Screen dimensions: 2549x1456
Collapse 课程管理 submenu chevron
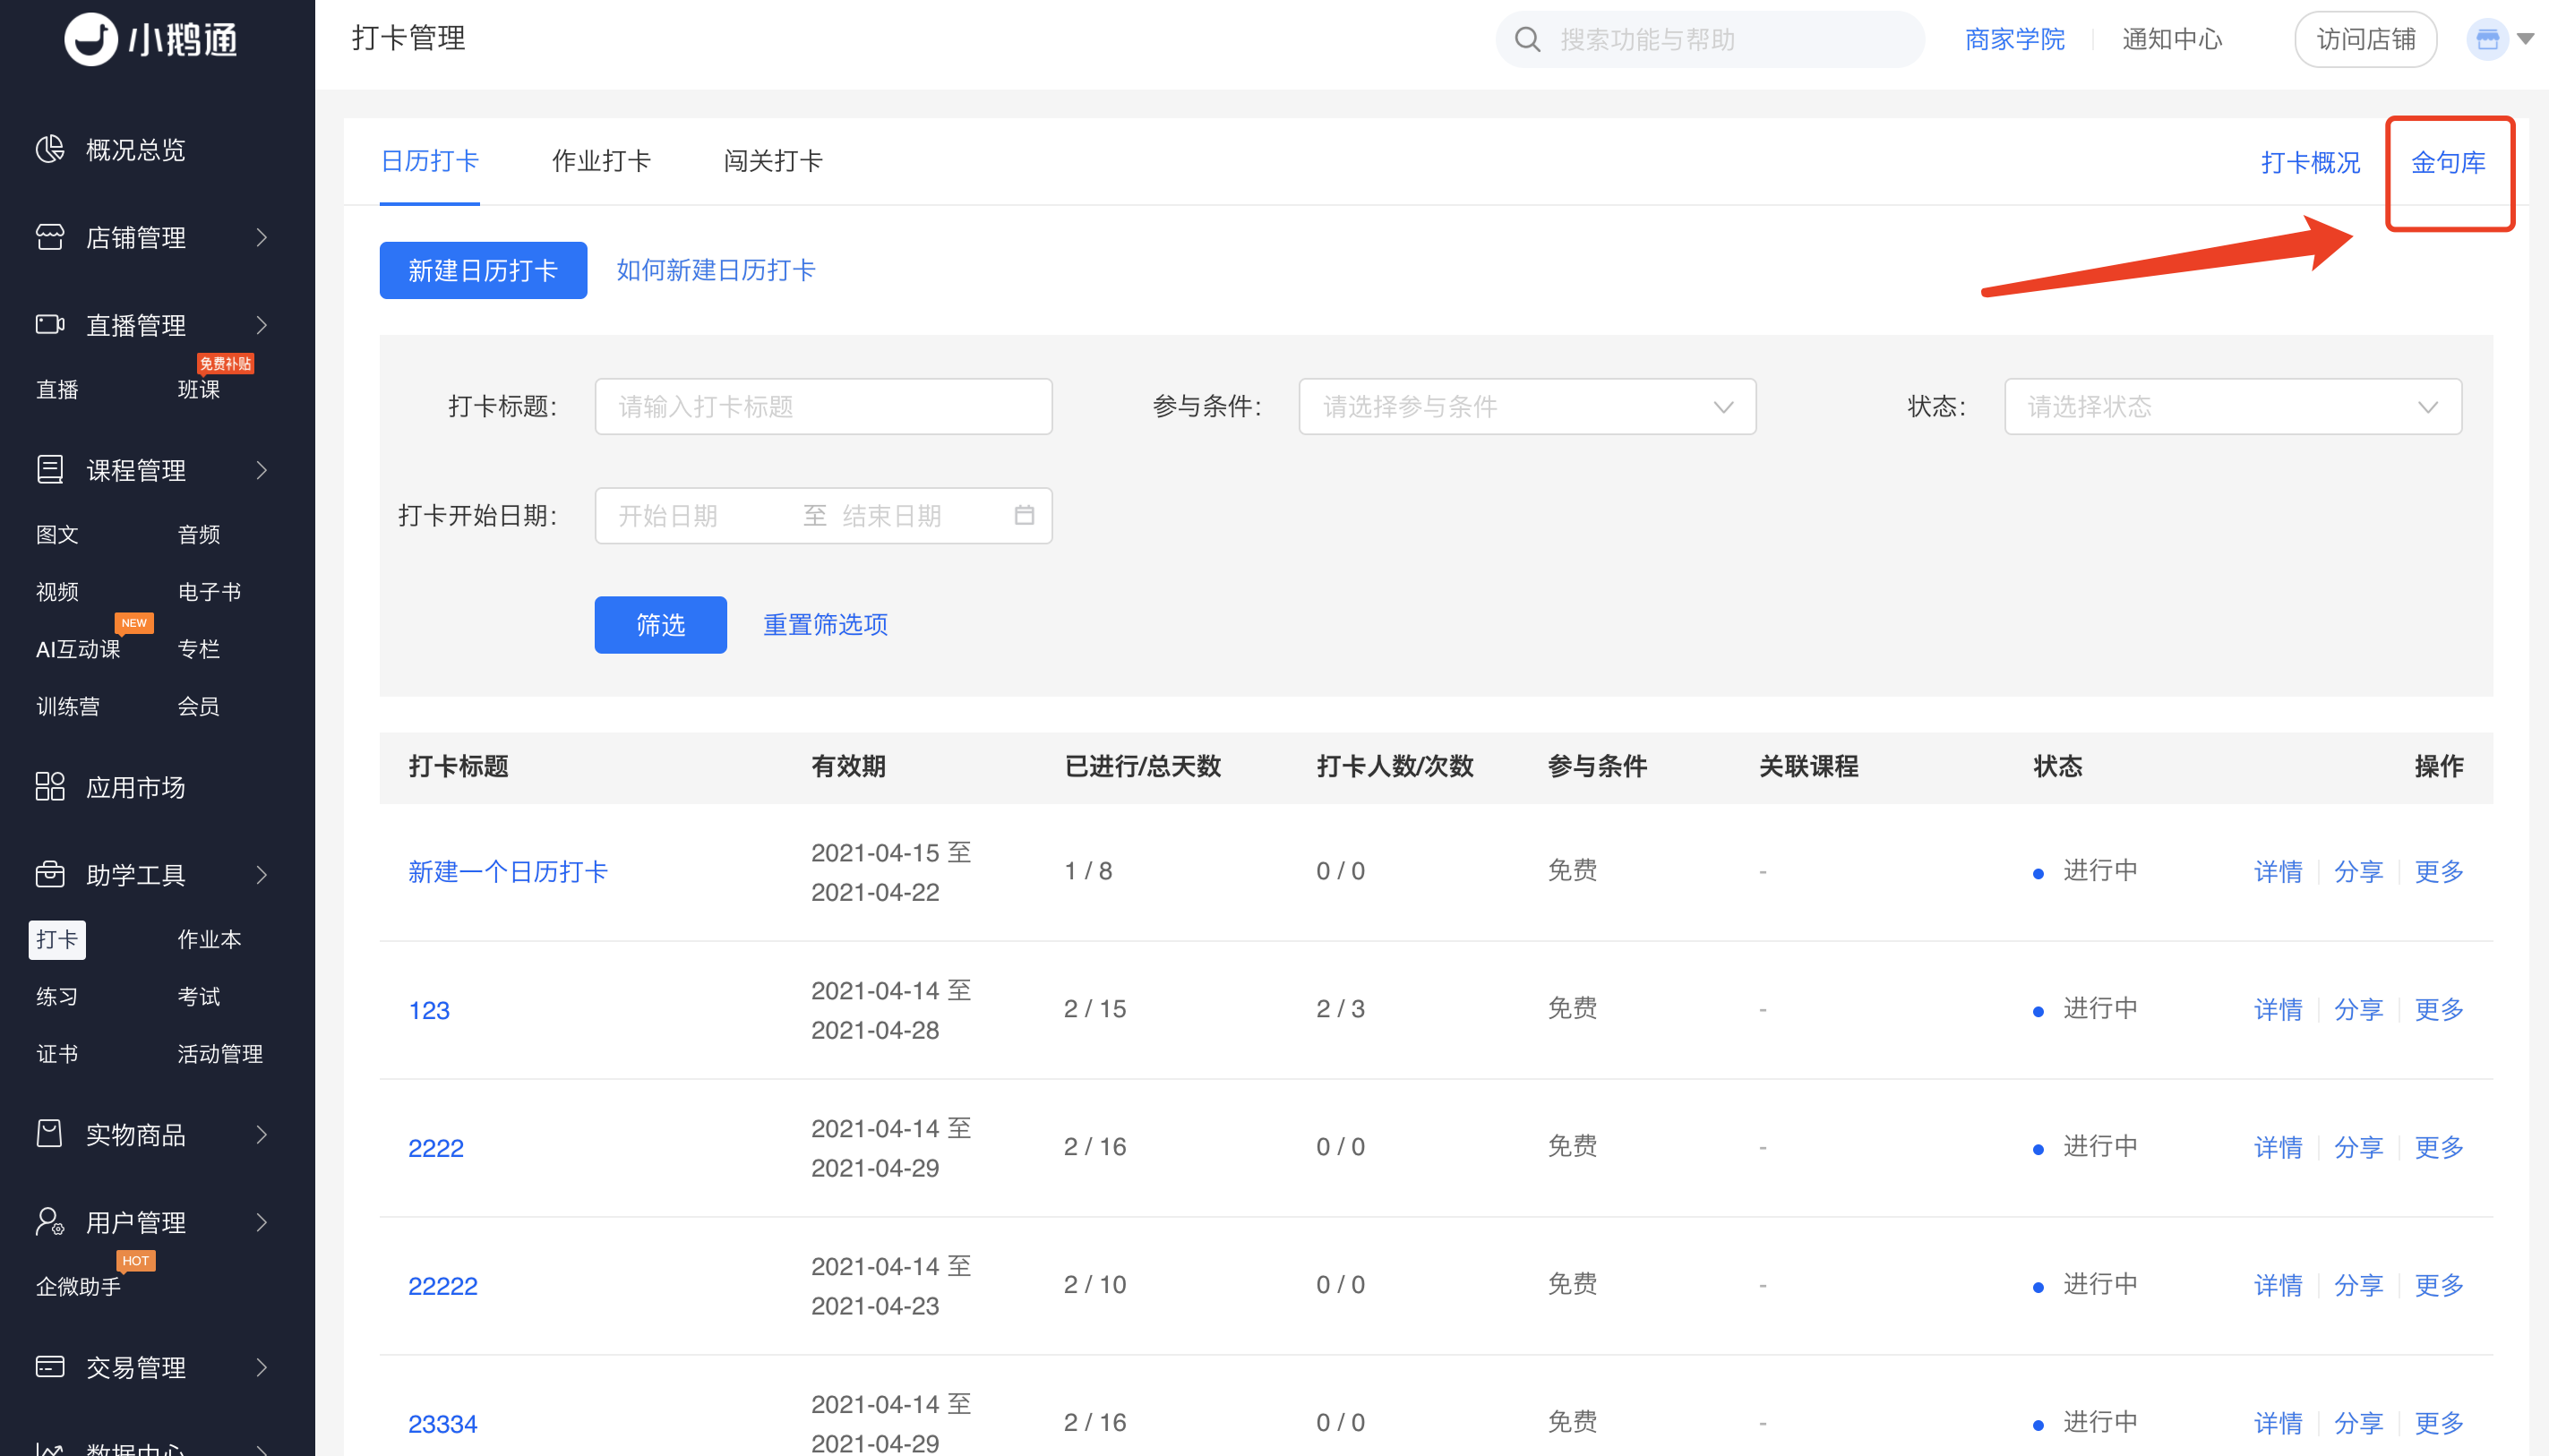[x=262, y=470]
